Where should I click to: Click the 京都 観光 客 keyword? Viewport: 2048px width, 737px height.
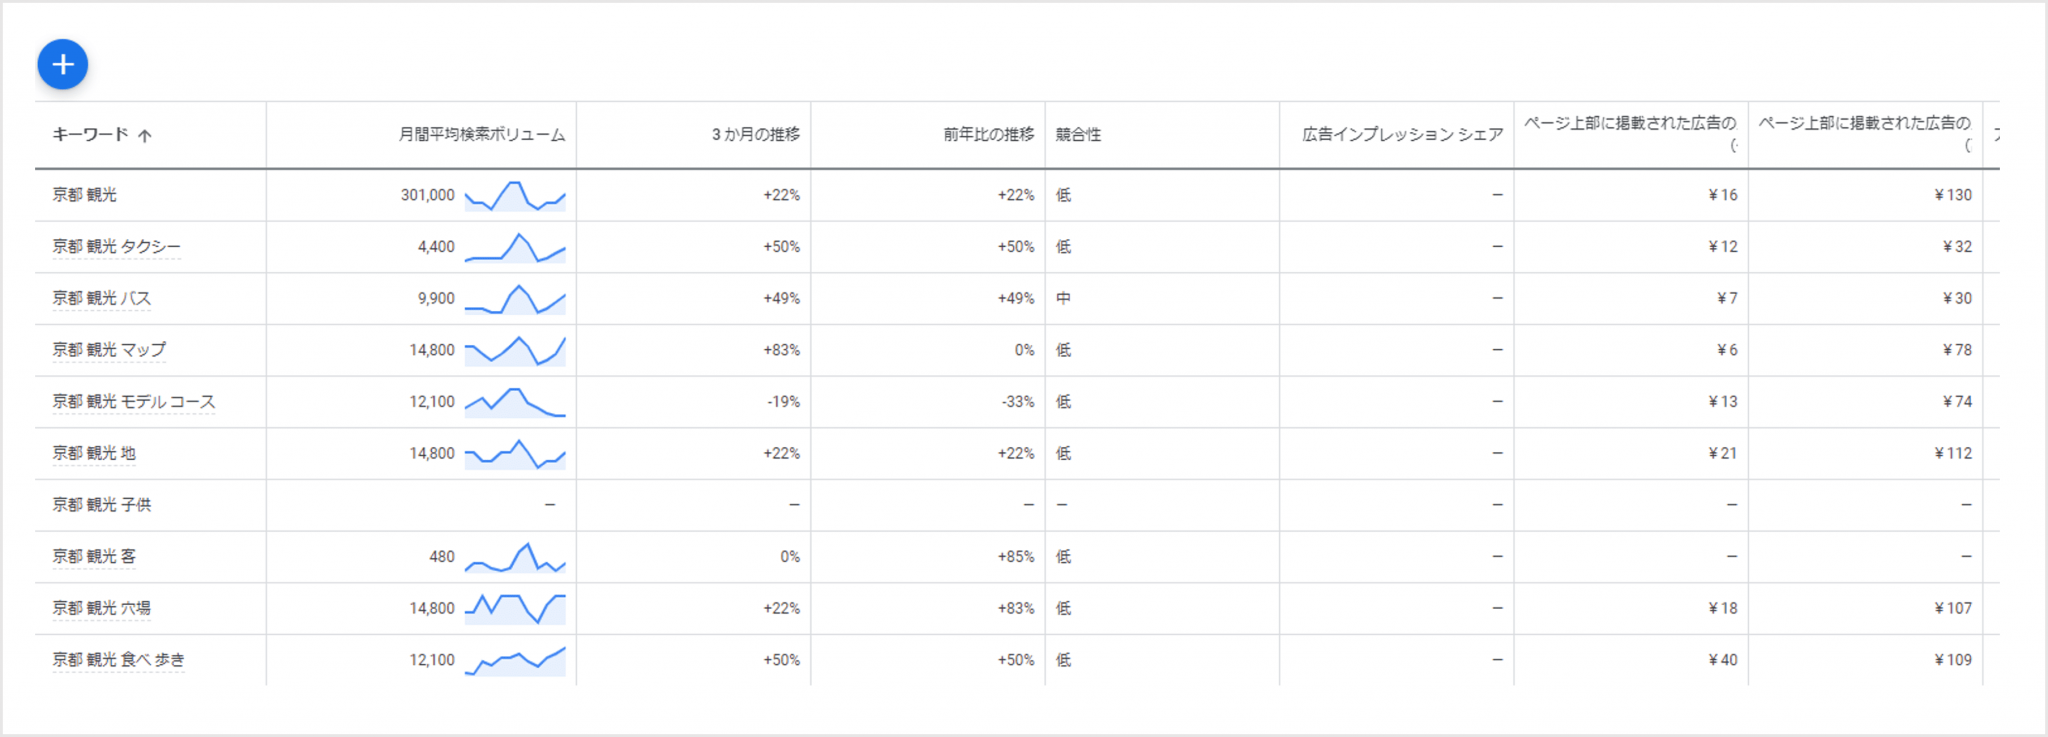coord(94,557)
